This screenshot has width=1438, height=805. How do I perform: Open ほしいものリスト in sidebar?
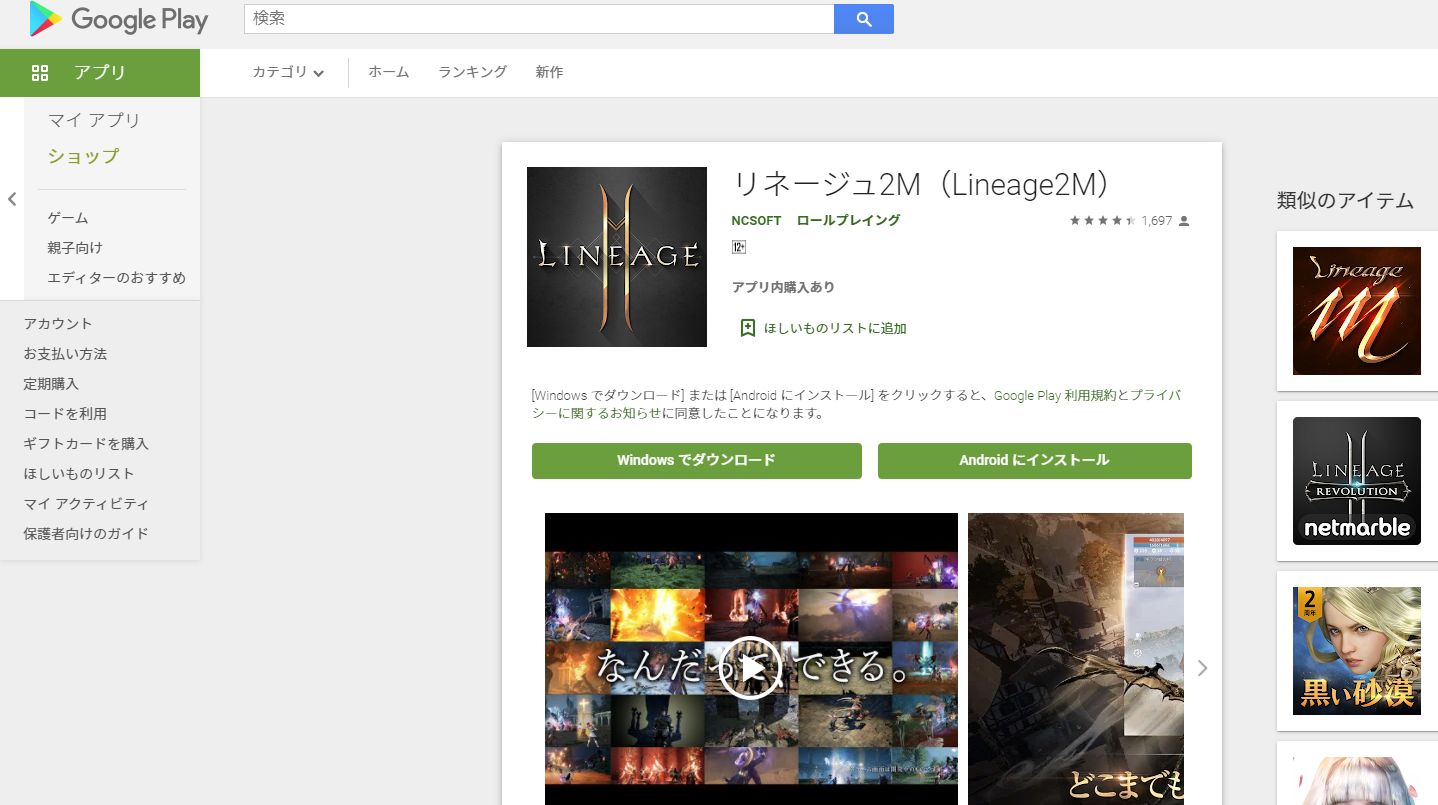coord(79,474)
